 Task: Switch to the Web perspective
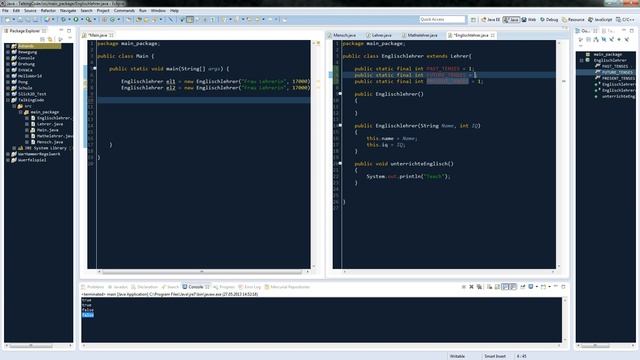(x=529, y=20)
